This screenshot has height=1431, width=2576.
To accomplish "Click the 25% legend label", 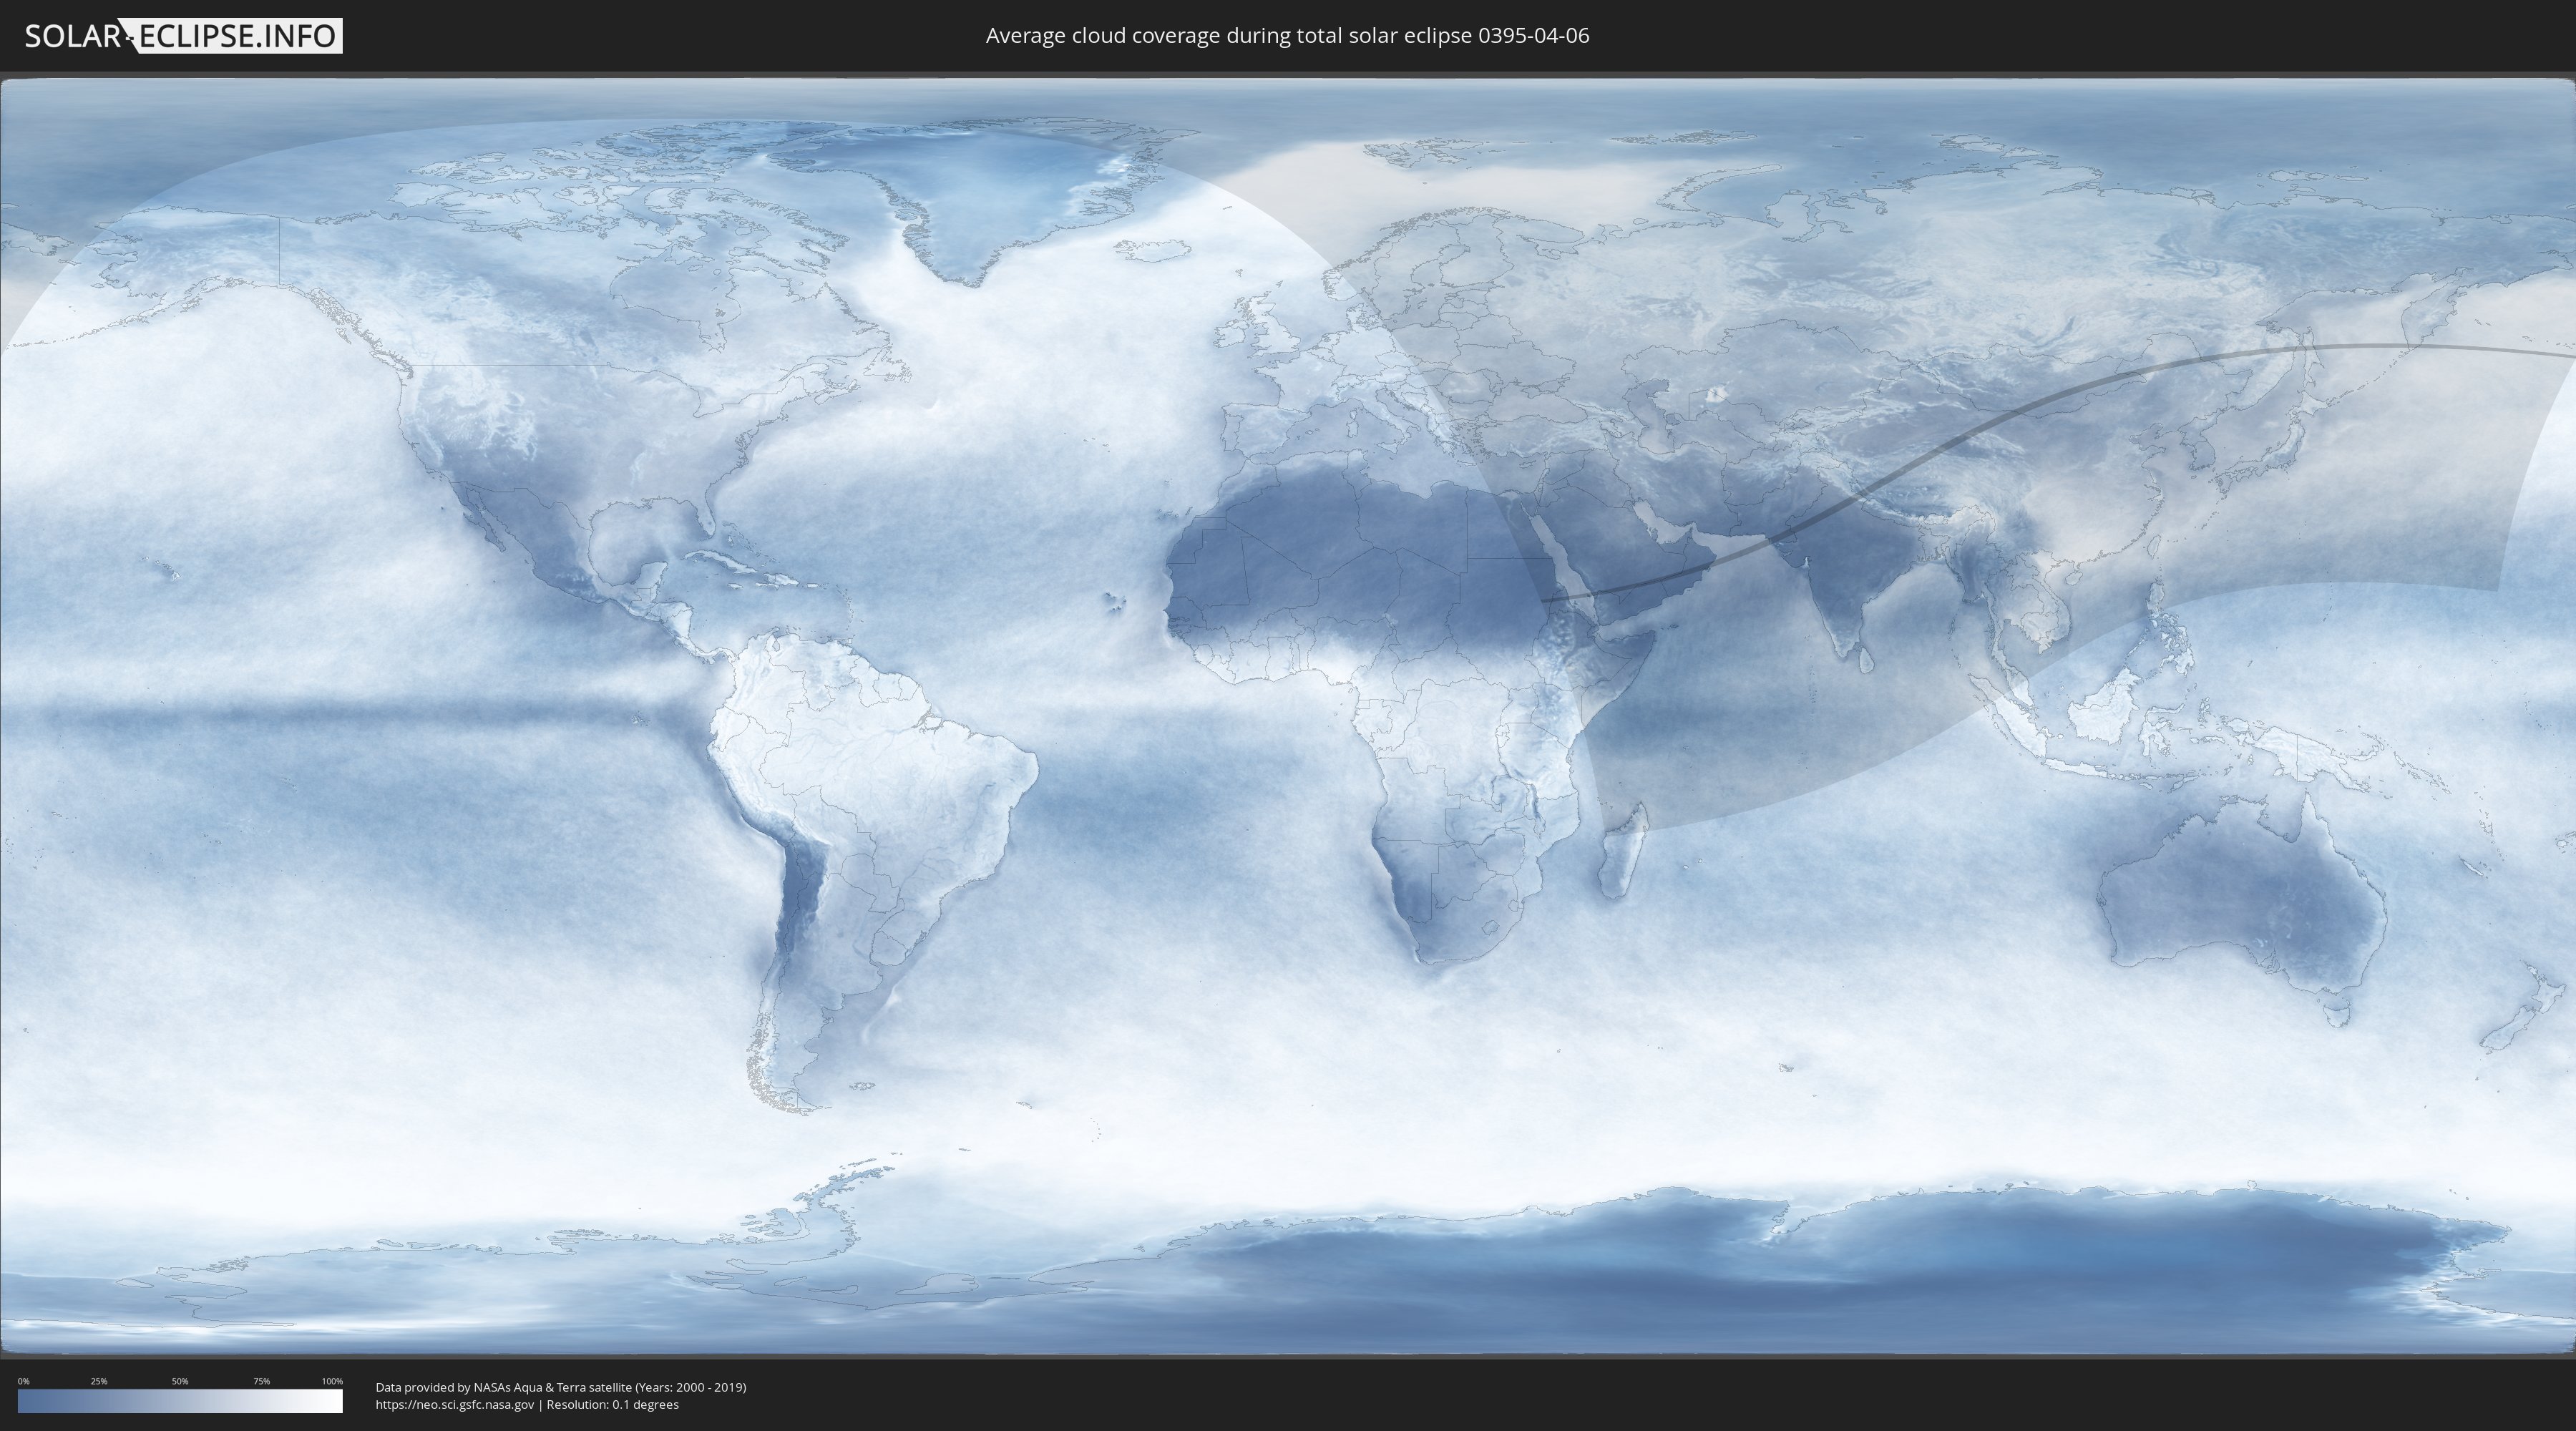I will (x=99, y=1381).
